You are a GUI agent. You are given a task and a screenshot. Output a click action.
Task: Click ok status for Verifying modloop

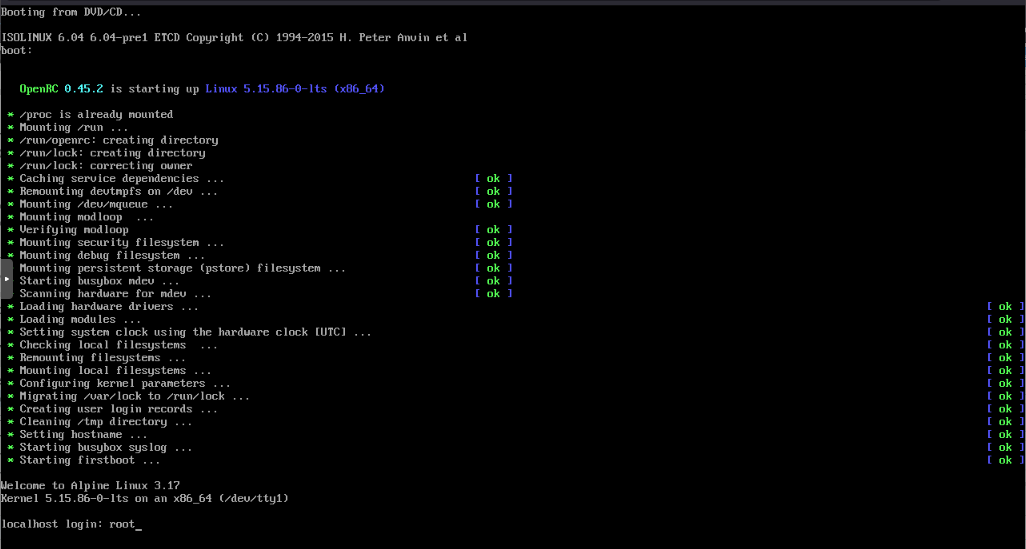493,230
